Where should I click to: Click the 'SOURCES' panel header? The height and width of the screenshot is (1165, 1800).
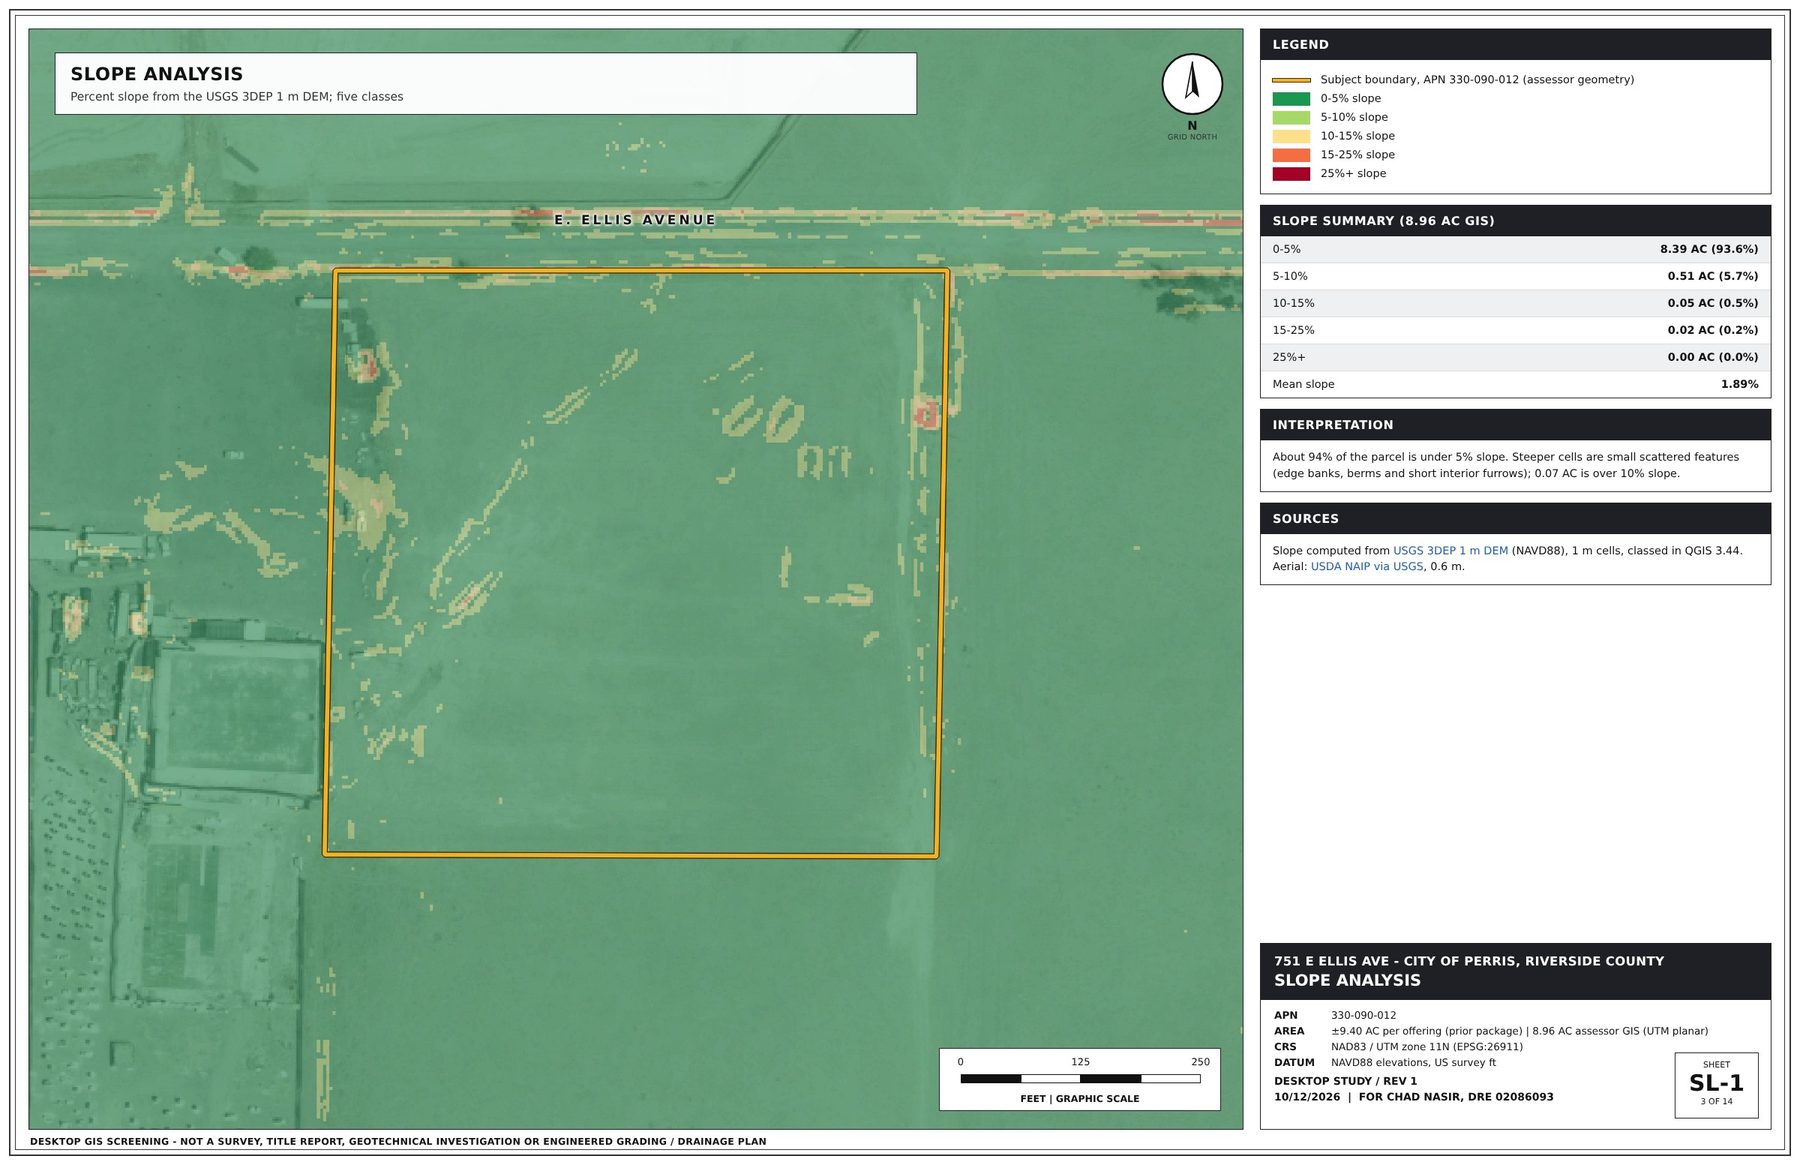[x=1515, y=519]
